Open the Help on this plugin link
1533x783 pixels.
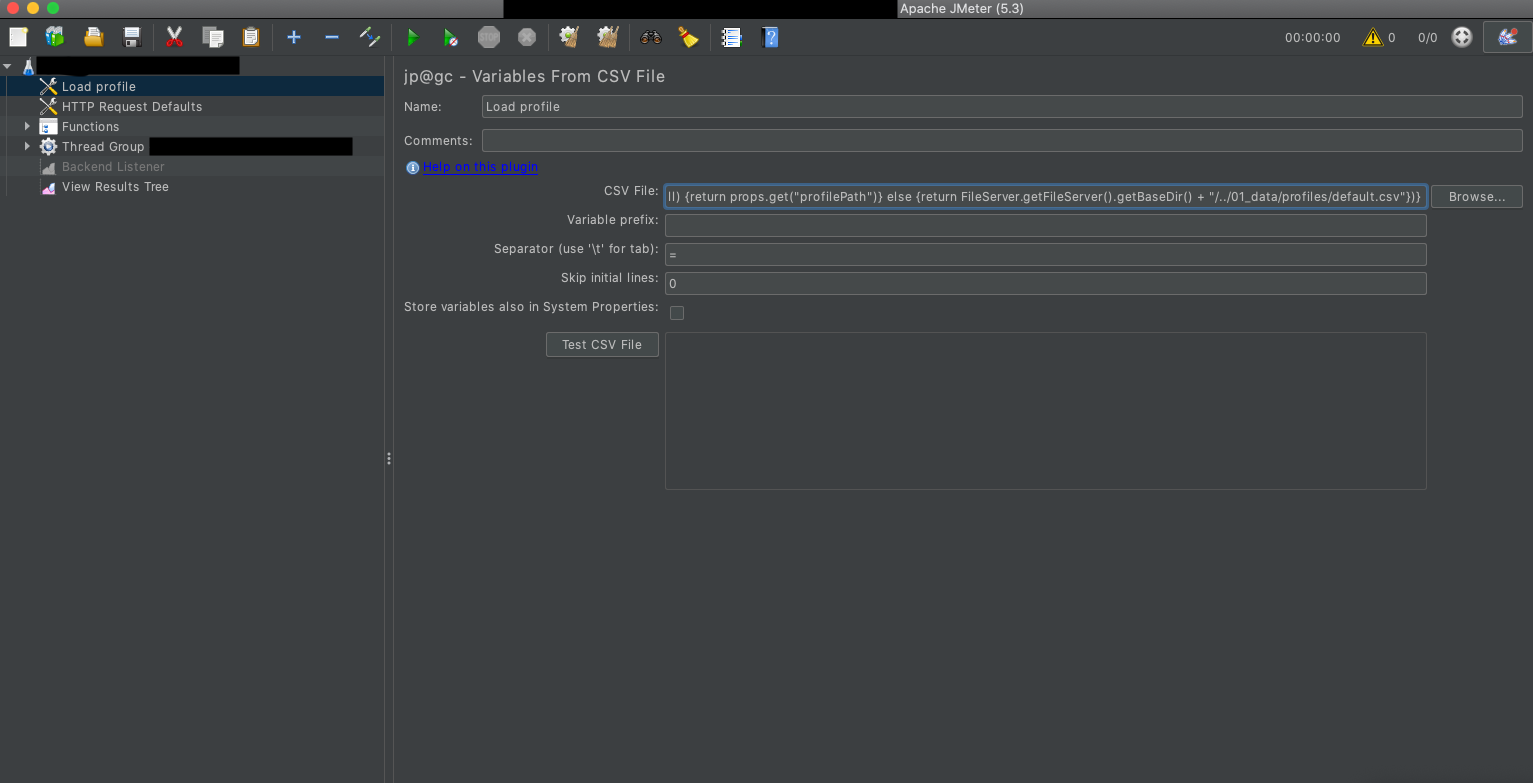coord(480,167)
